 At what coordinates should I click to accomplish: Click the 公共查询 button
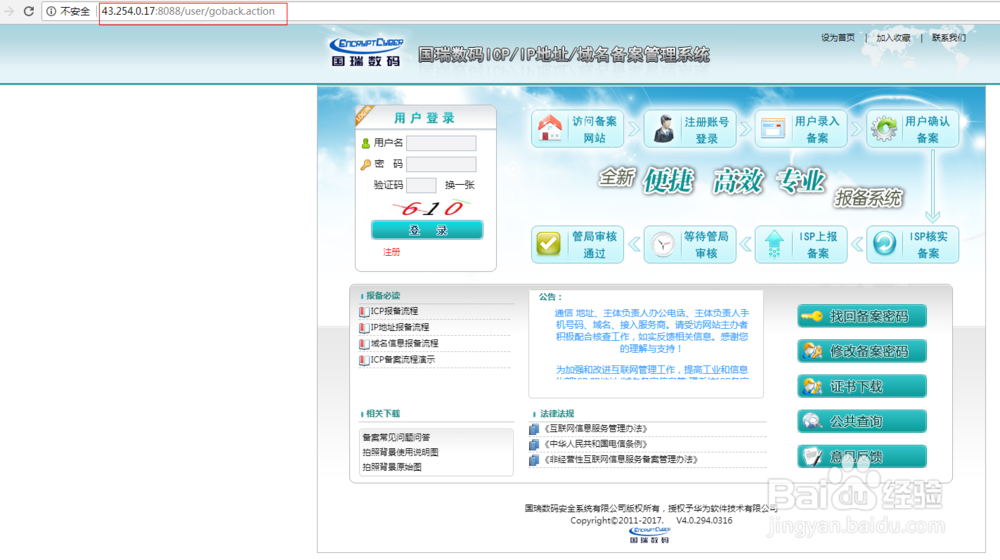(862, 422)
